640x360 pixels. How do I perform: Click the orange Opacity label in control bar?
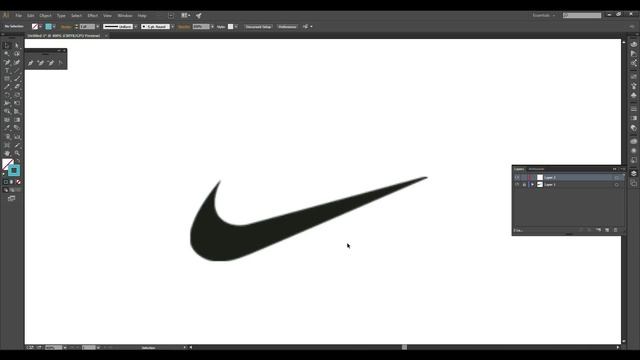click(184, 27)
